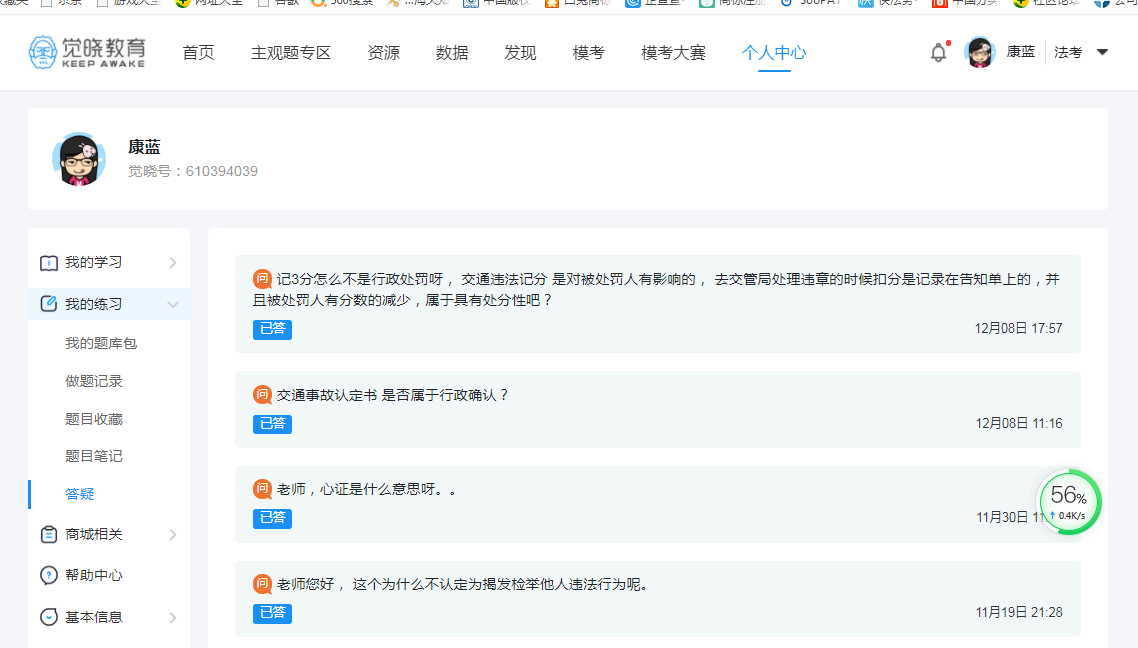Click username 康蓝 in the header

[1020, 52]
